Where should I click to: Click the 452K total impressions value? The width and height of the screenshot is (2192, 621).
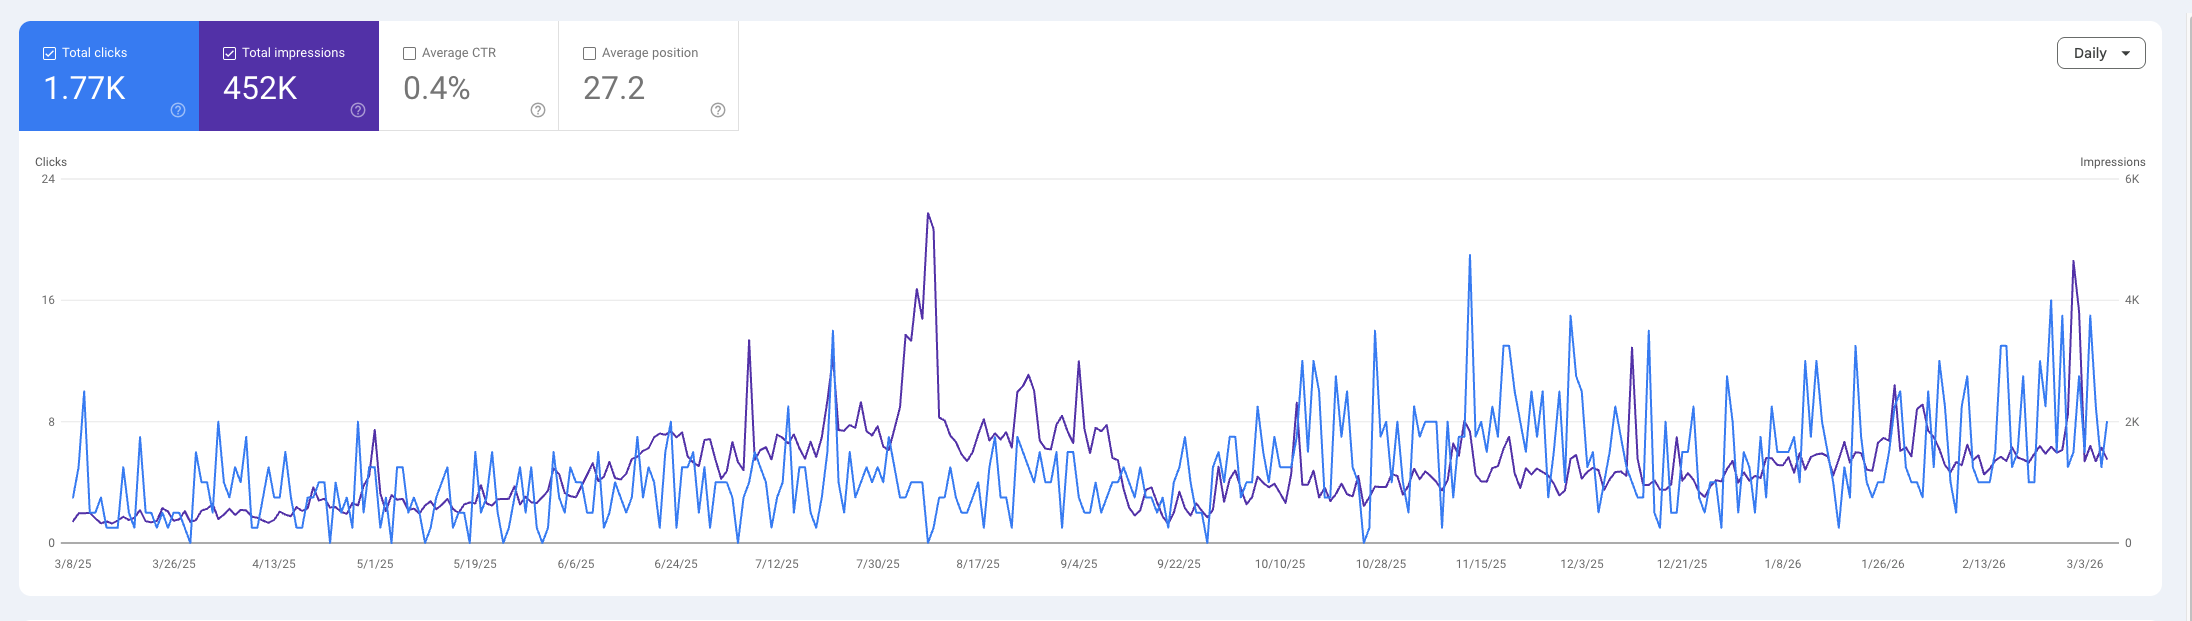pyautogui.click(x=260, y=89)
